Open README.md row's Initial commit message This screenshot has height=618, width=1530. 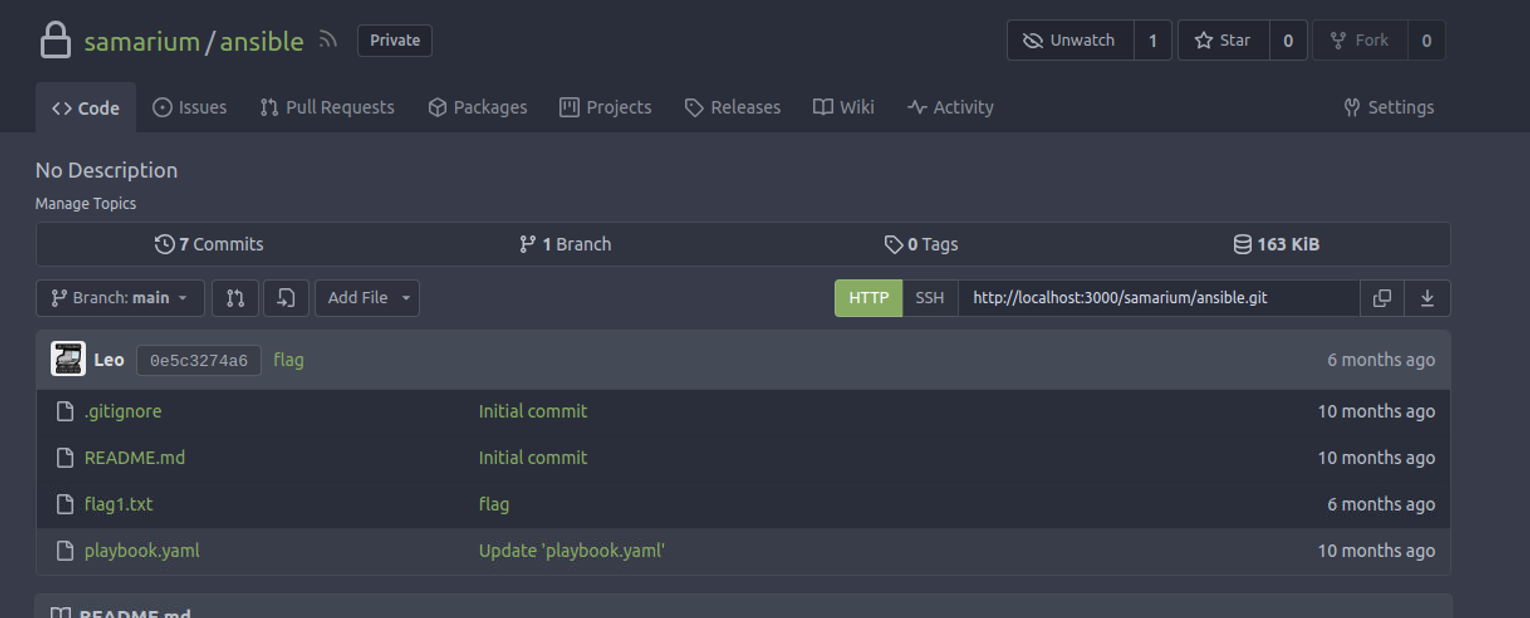[x=533, y=457]
